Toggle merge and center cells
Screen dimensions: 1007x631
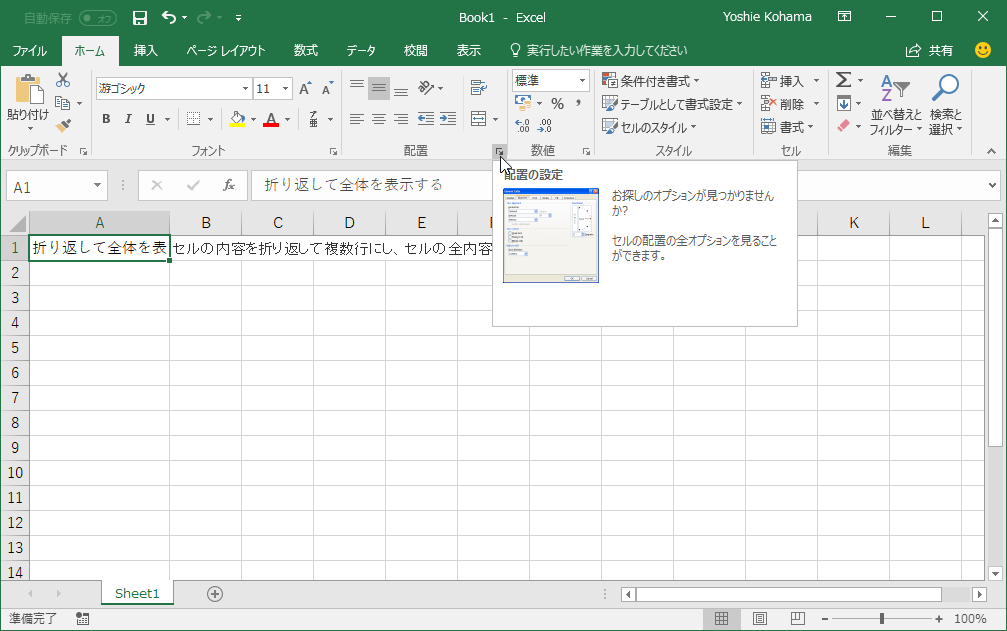click(477, 117)
